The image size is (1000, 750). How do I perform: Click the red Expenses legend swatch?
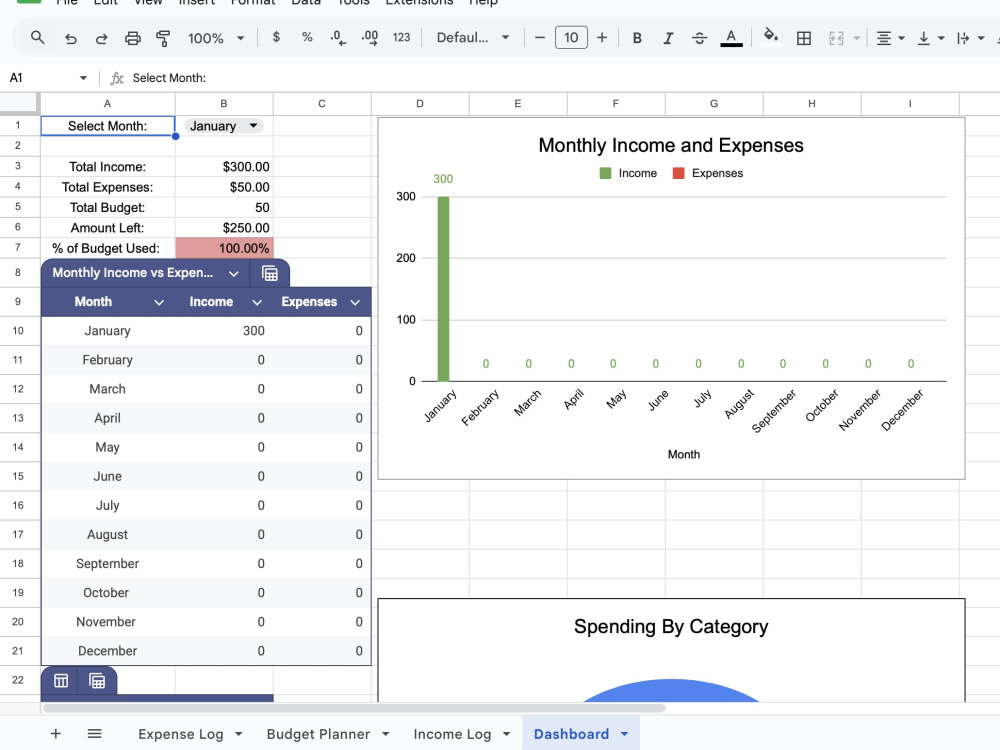pos(679,173)
